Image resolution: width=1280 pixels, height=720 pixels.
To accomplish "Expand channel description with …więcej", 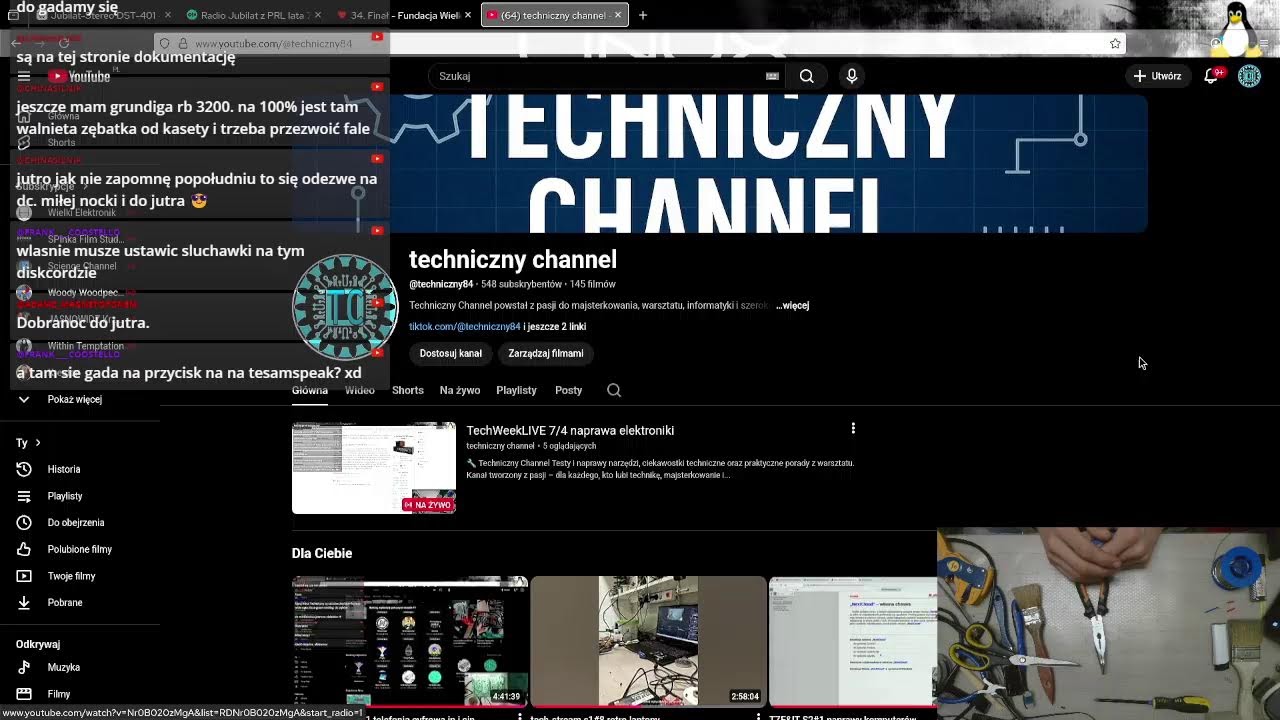I will tap(792, 305).
